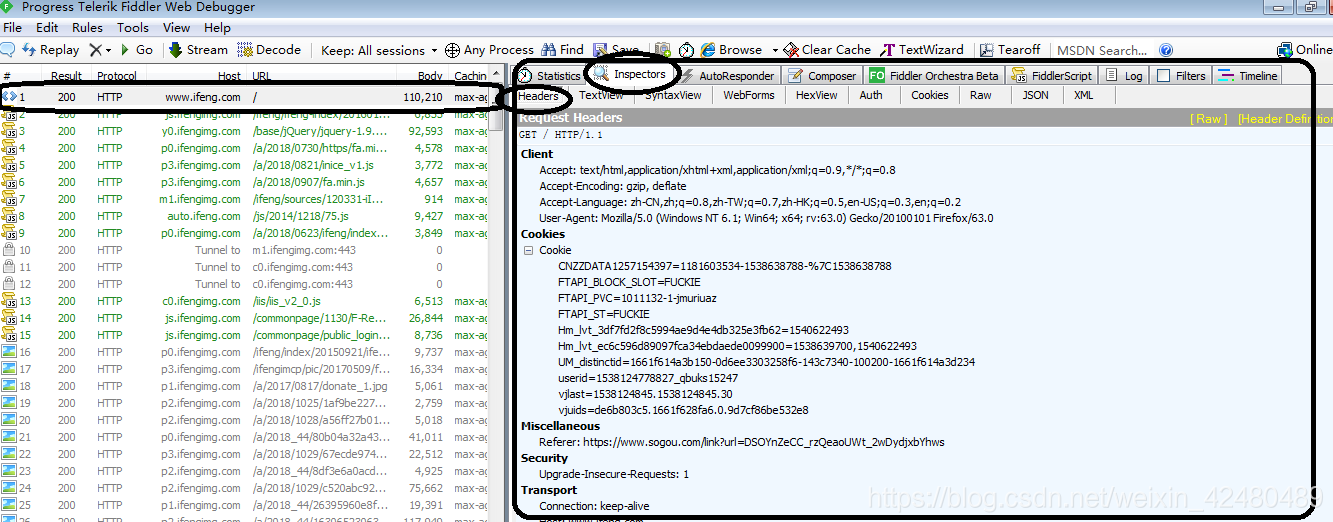Select the XML inspector tab

tap(1083, 96)
